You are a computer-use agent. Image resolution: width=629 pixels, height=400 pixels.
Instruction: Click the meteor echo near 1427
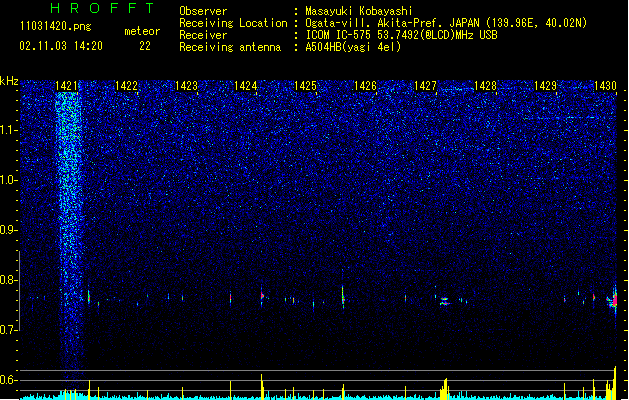tap(444, 301)
